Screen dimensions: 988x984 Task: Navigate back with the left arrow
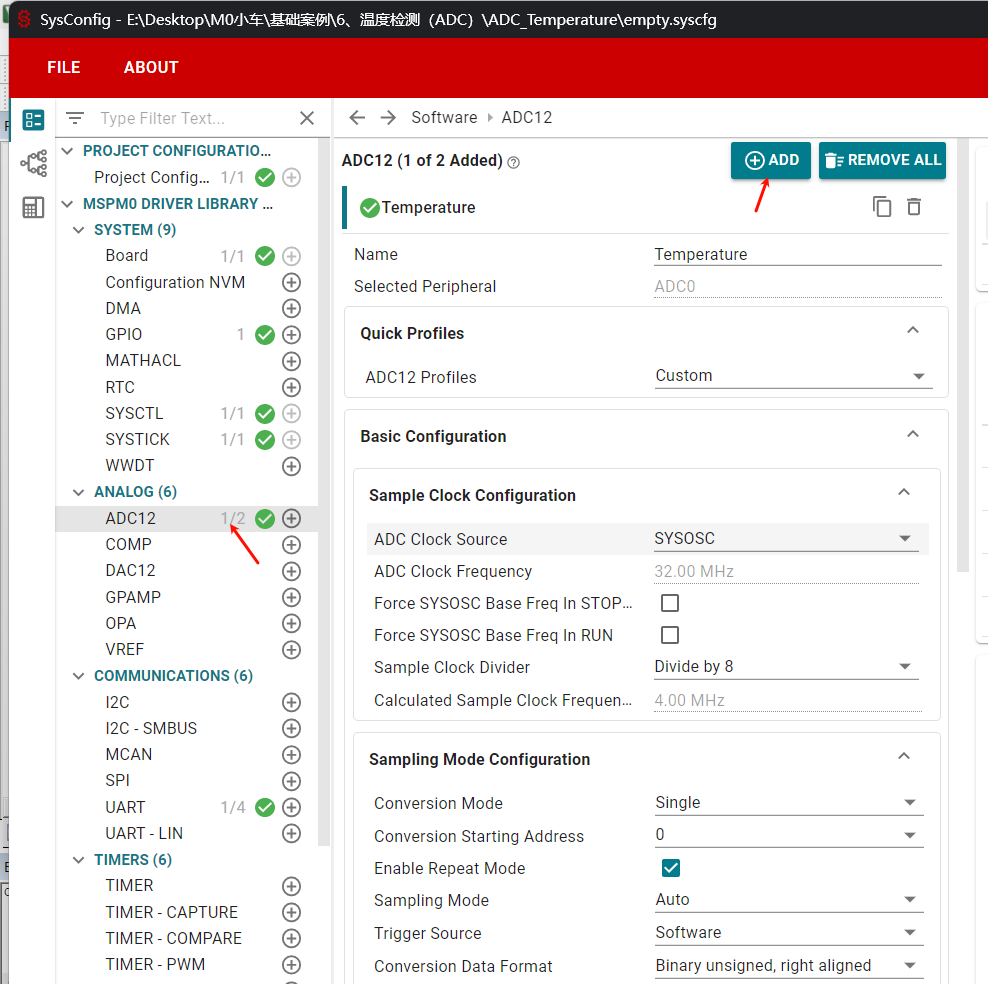(357, 117)
